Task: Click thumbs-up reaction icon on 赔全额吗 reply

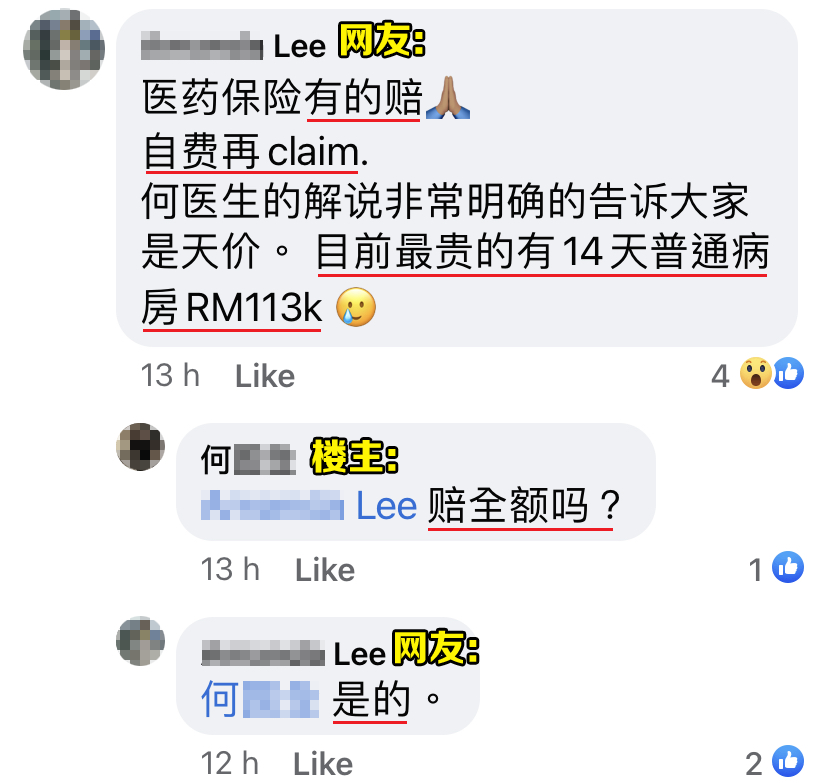Action: tap(788, 568)
